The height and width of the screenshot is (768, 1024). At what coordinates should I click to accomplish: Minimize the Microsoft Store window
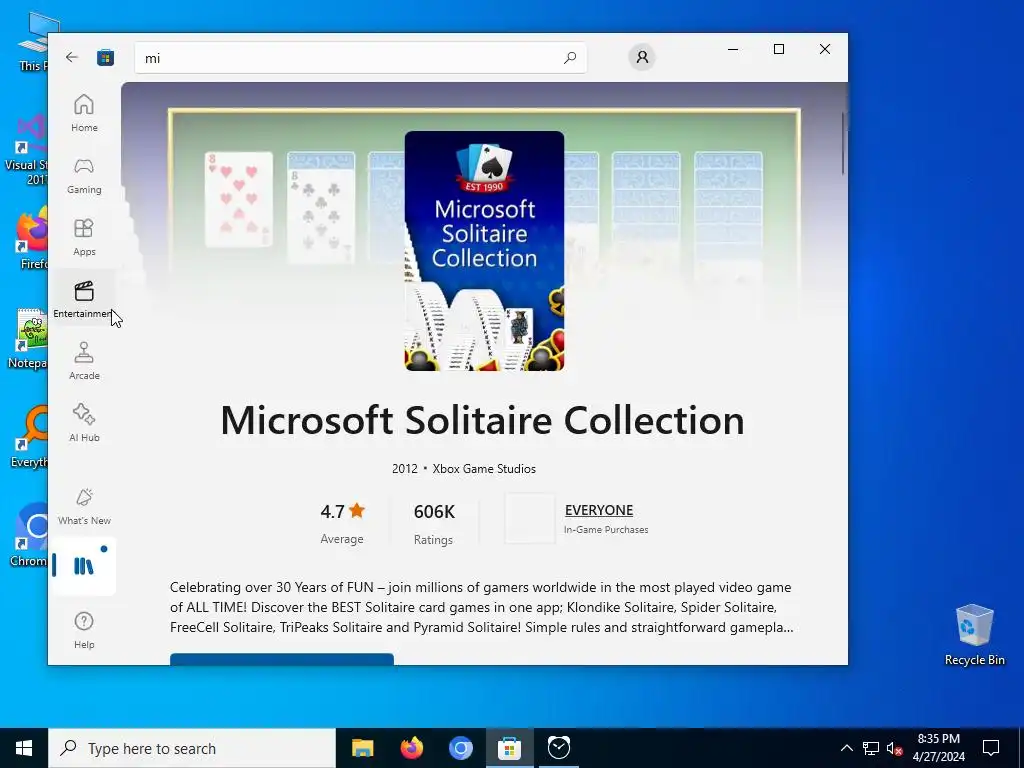coord(733,50)
